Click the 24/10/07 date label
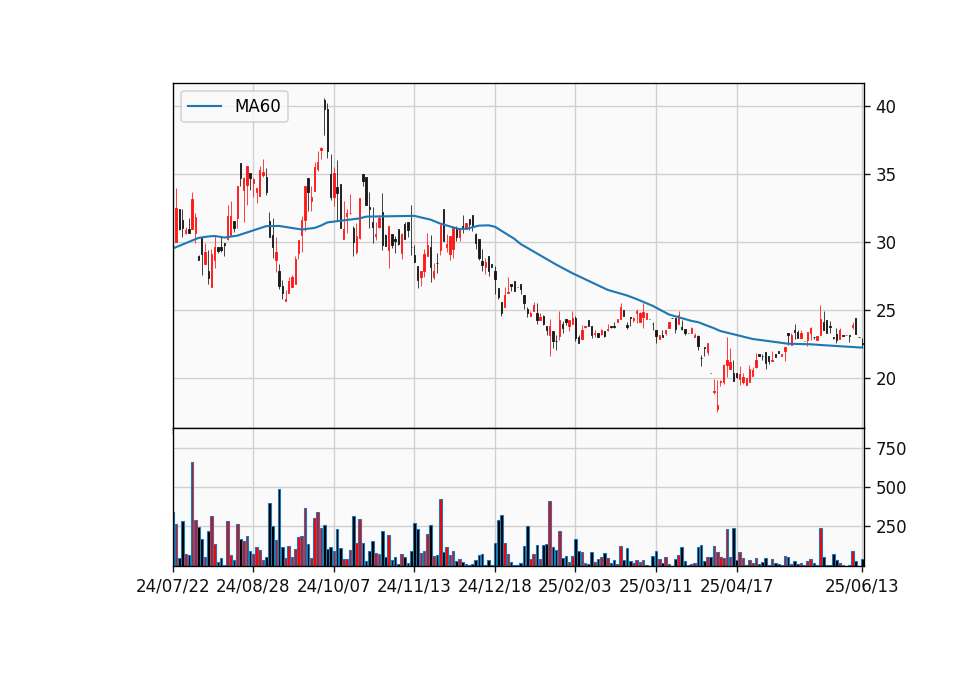Screen dimensions: 960x690 334,586
